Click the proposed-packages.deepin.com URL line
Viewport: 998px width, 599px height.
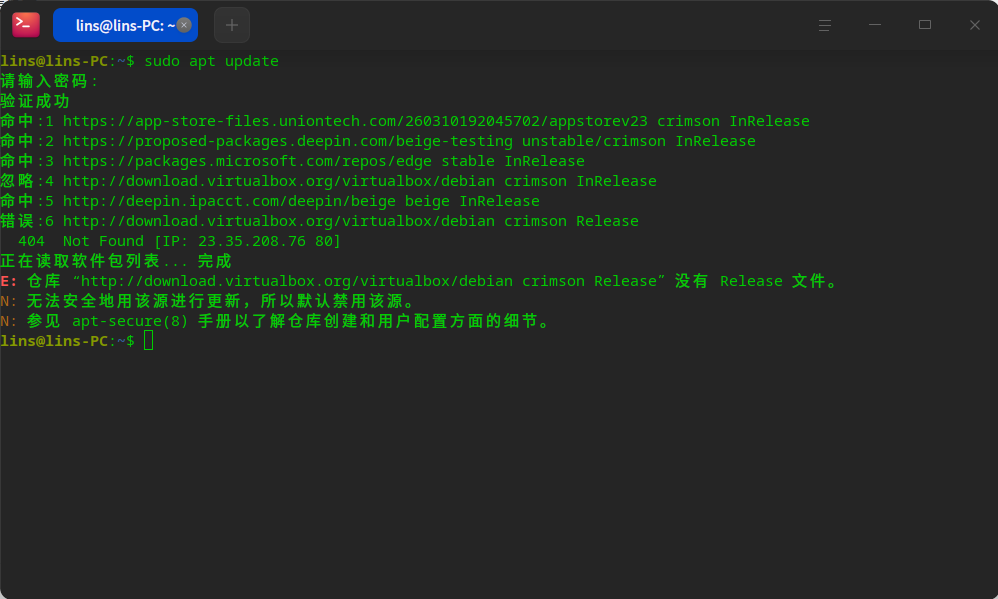[378, 141]
